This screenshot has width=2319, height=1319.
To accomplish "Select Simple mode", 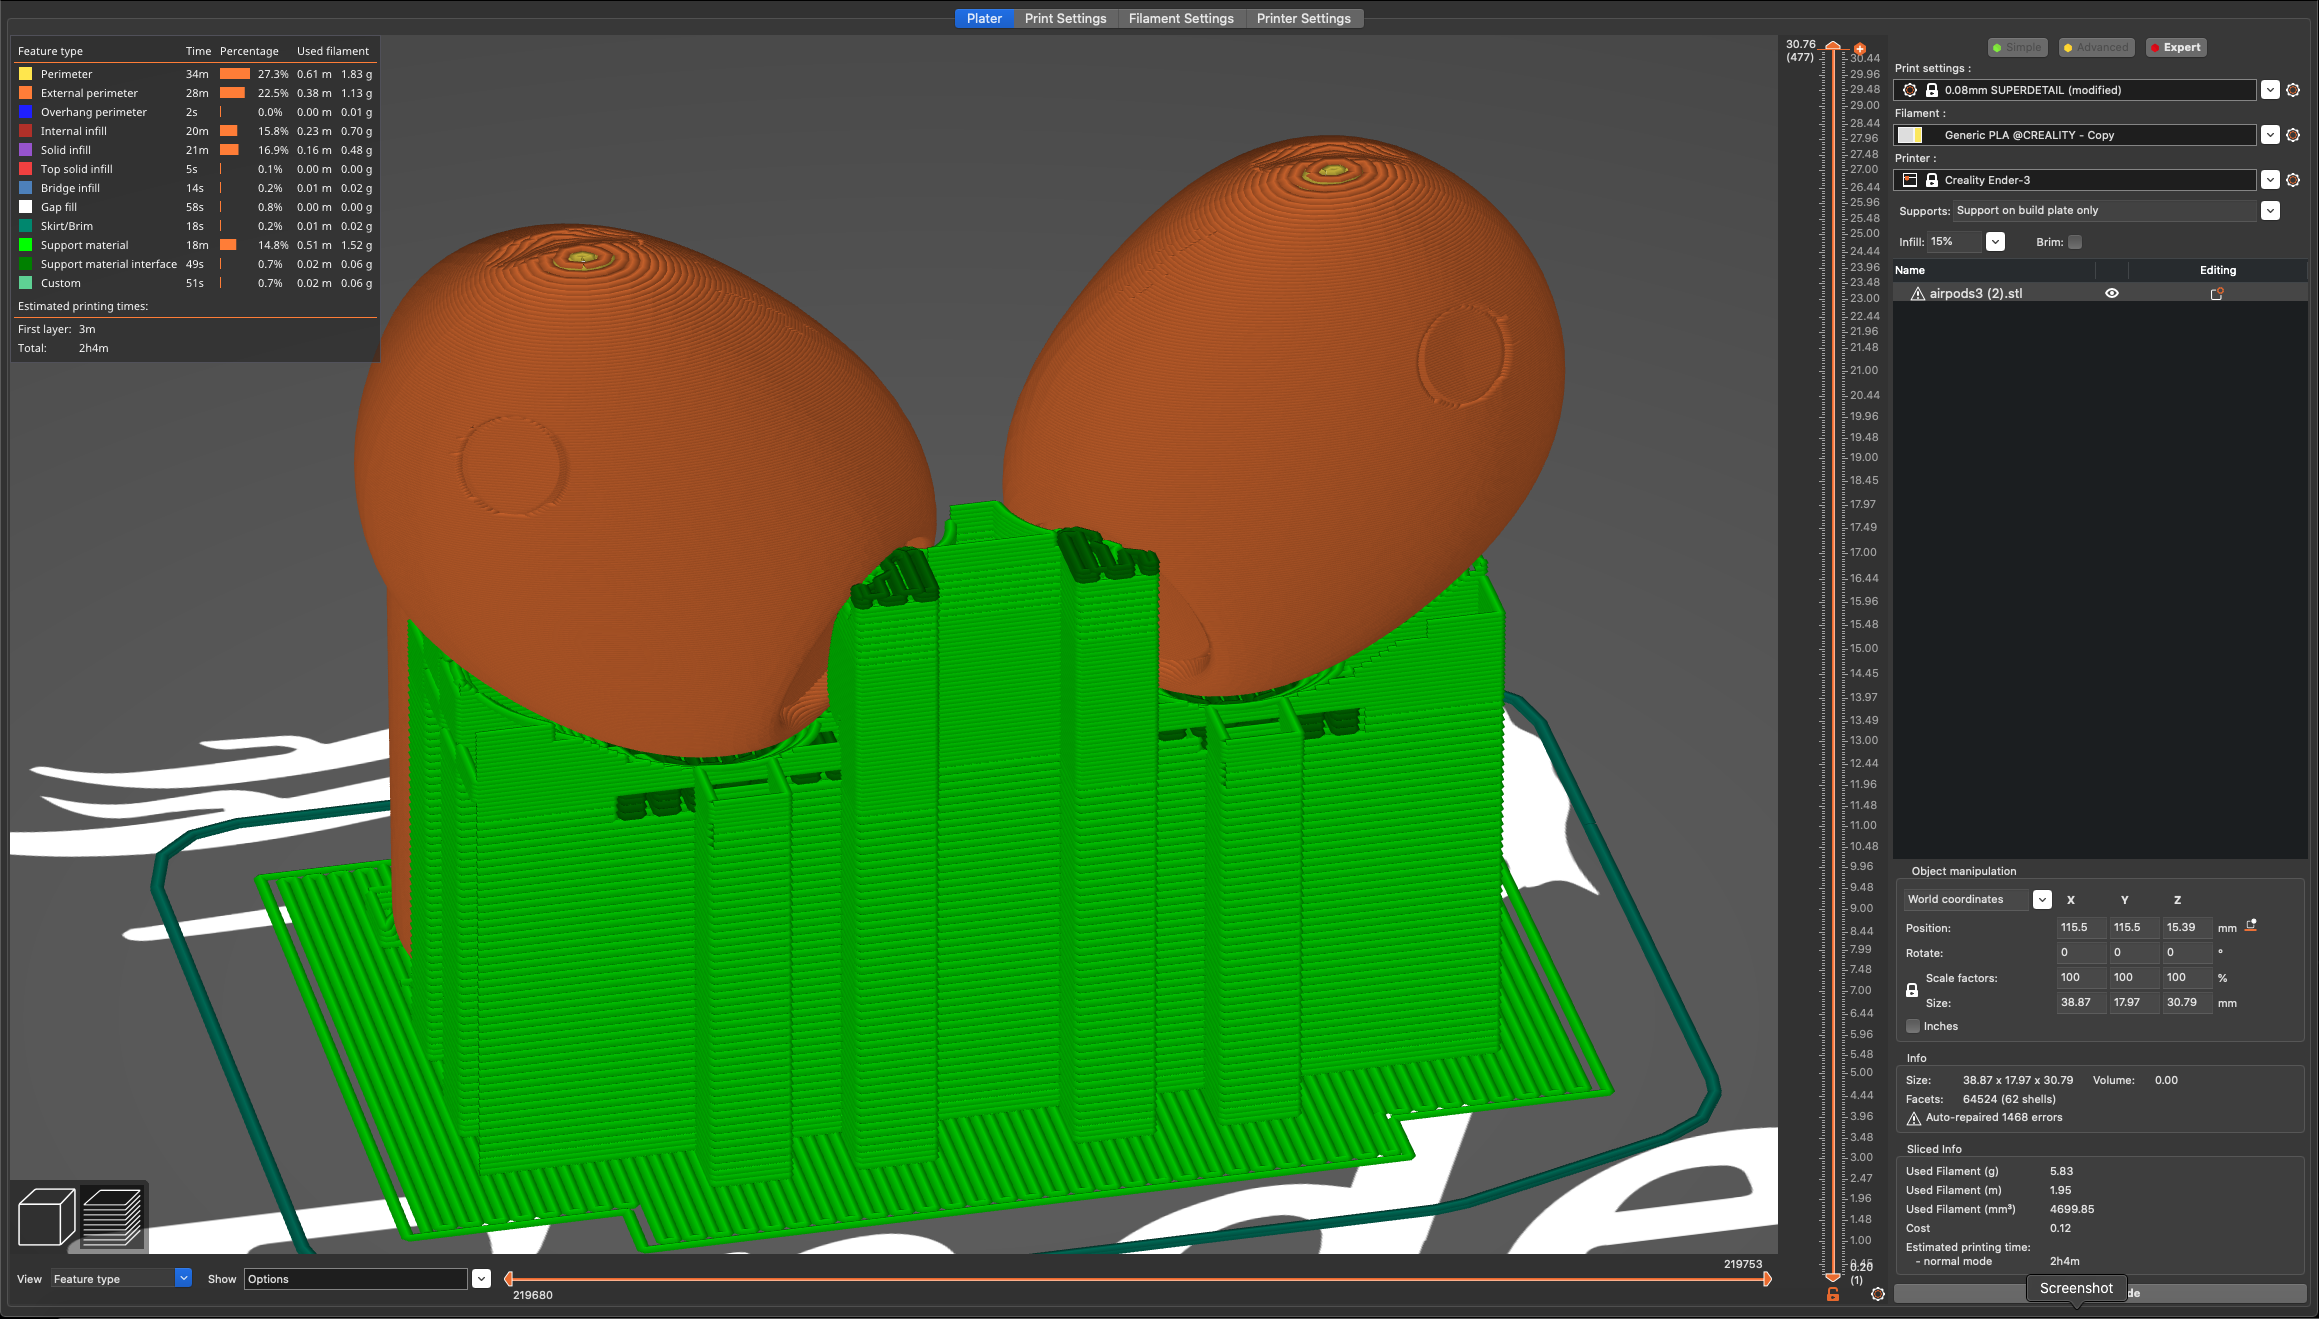I will pyautogui.click(x=2017, y=47).
